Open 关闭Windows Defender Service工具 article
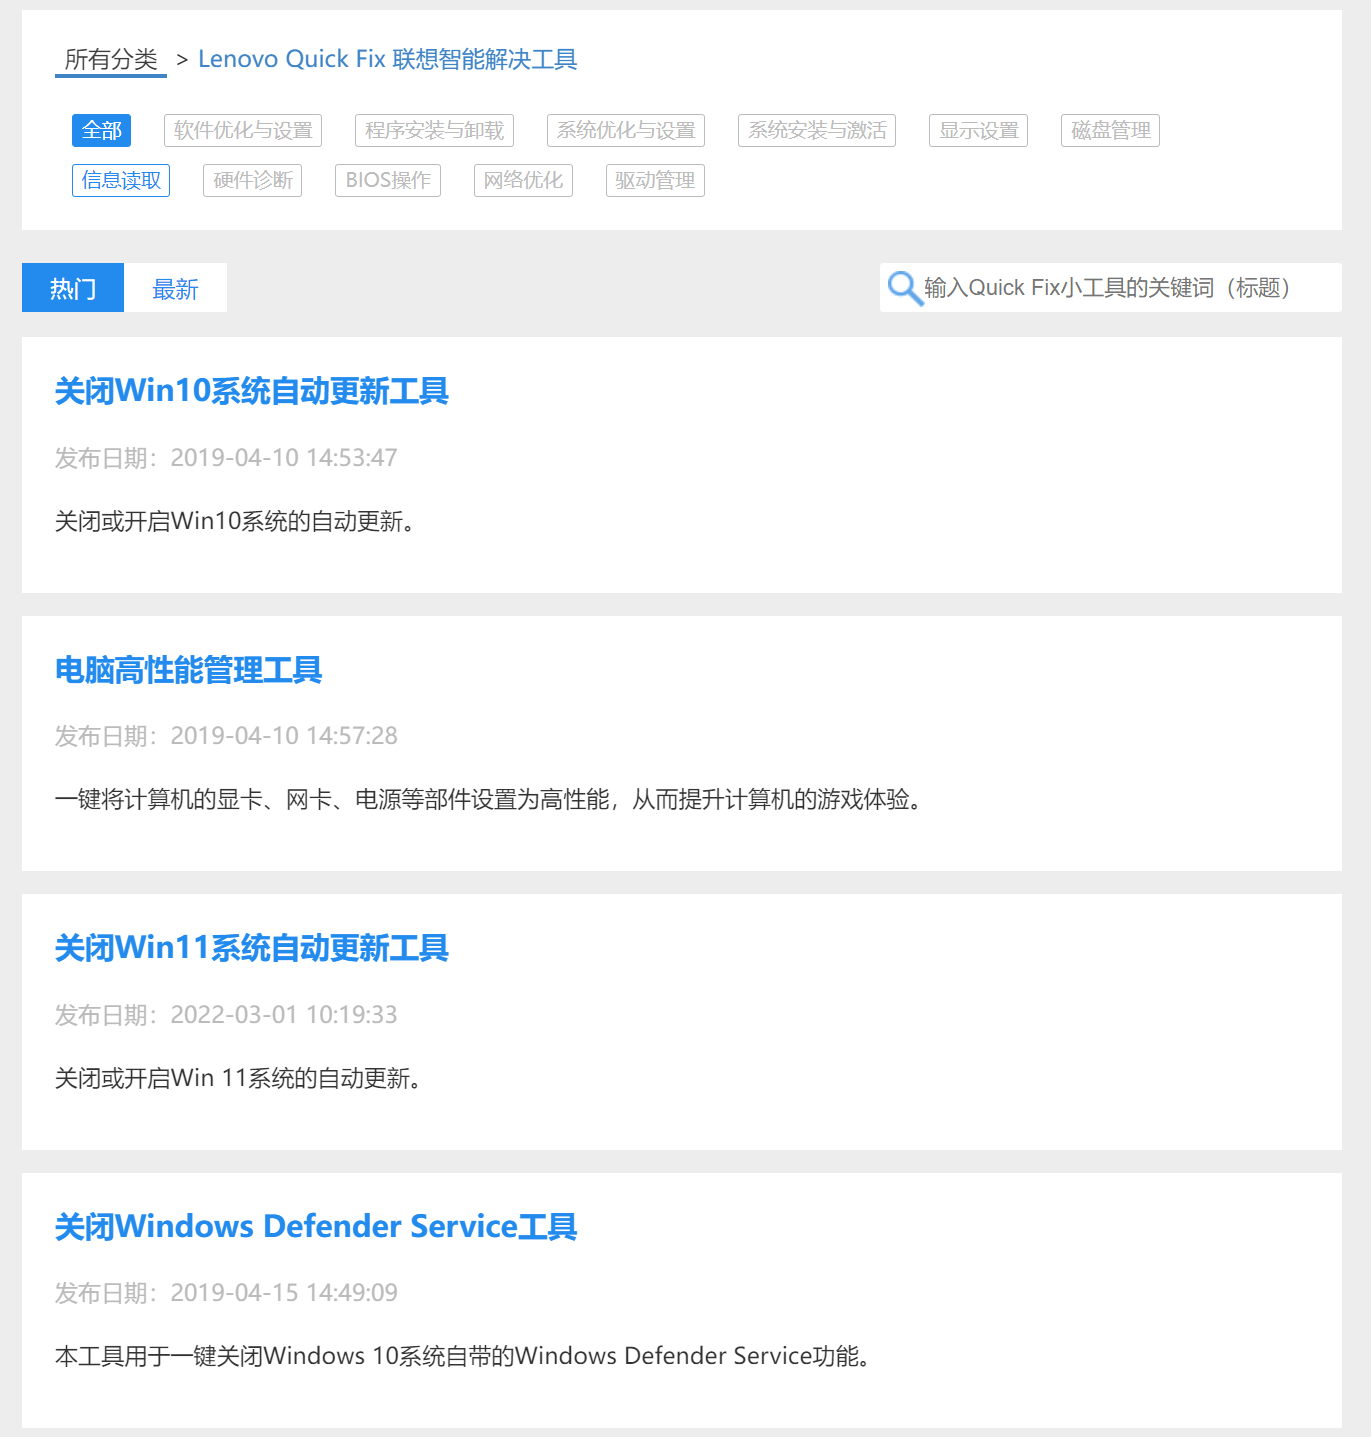Viewport: 1371px width, 1437px height. [x=315, y=1226]
